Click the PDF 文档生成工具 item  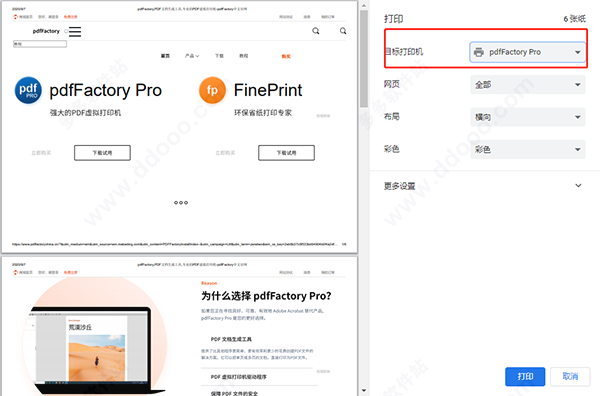tap(231, 339)
